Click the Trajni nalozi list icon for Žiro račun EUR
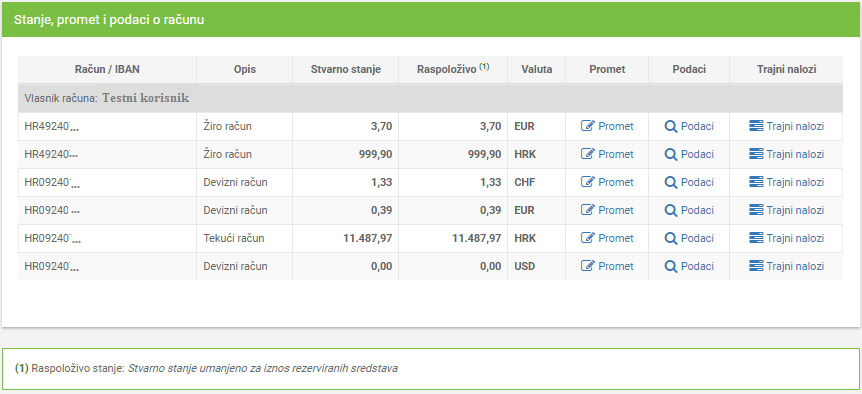This screenshot has height=394, width=862. click(756, 126)
